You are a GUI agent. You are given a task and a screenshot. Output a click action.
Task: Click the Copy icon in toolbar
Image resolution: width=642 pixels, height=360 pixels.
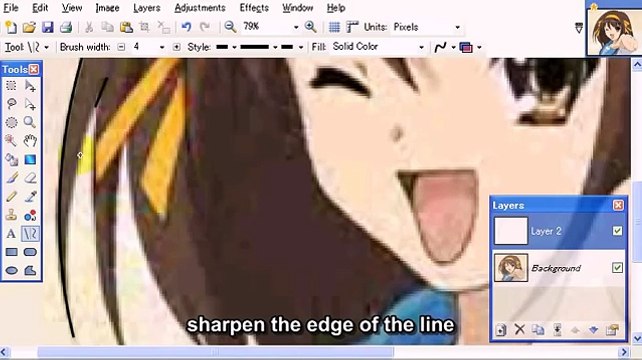coord(107,27)
